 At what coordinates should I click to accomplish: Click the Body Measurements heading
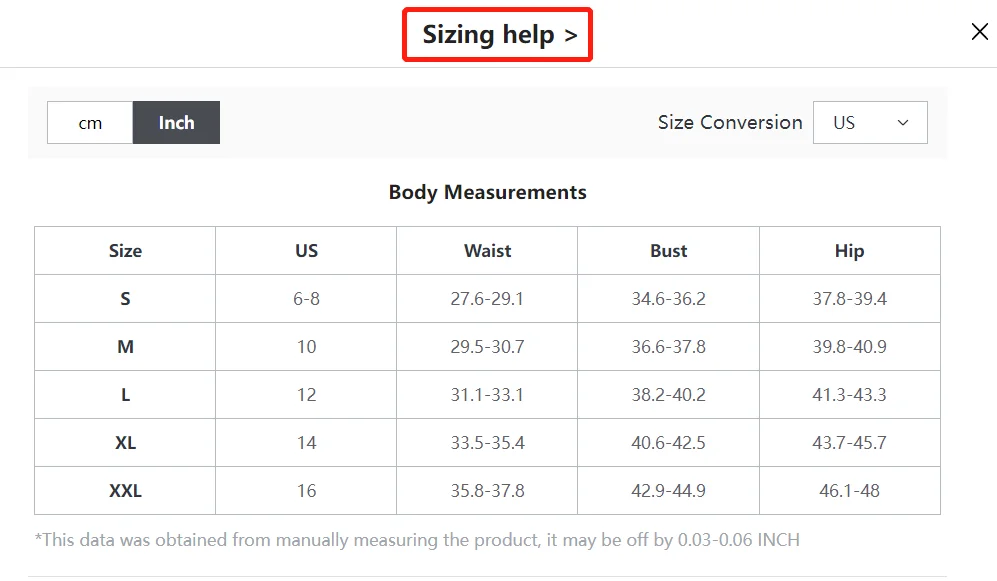pyautogui.click(x=488, y=193)
